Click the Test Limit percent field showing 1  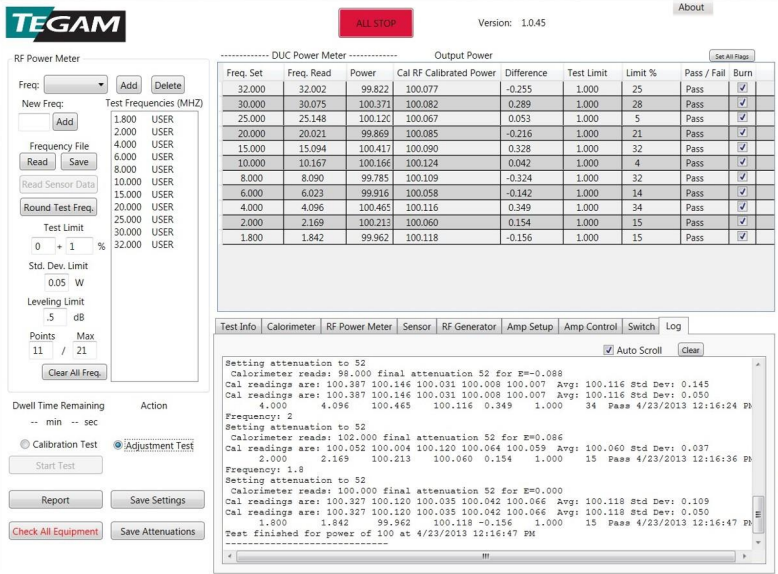79,246
